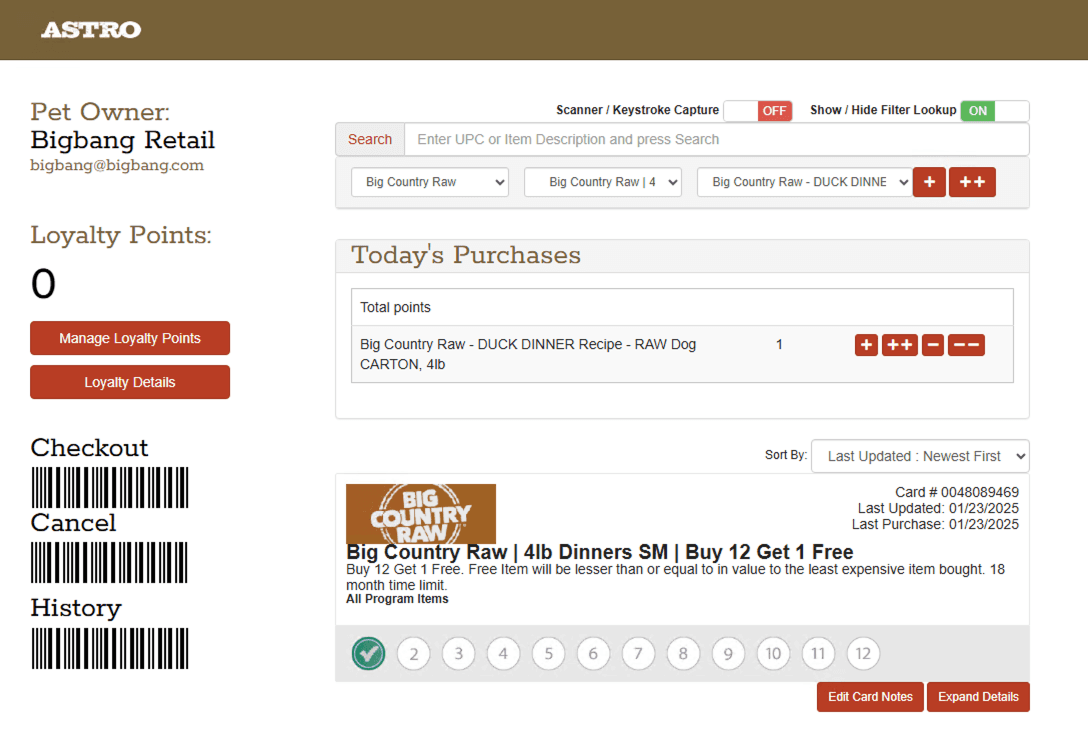Open the Big Country Raw | 4 program dropdown
Screen dimensions: 1088x747
[x=602, y=182]
